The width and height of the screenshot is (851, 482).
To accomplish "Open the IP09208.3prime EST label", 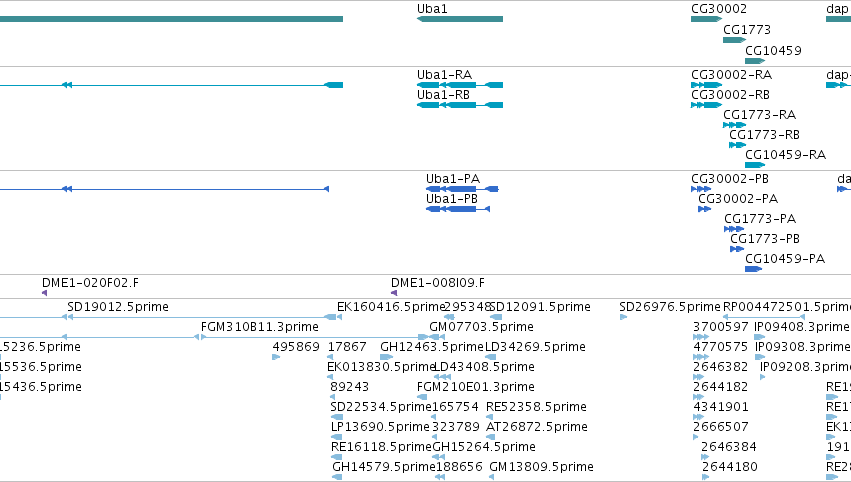I will point(805,367).
